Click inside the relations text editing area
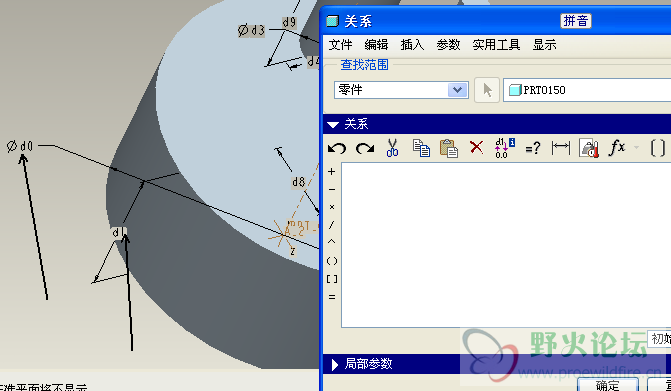671x391 pixels. tap(506, 245)
